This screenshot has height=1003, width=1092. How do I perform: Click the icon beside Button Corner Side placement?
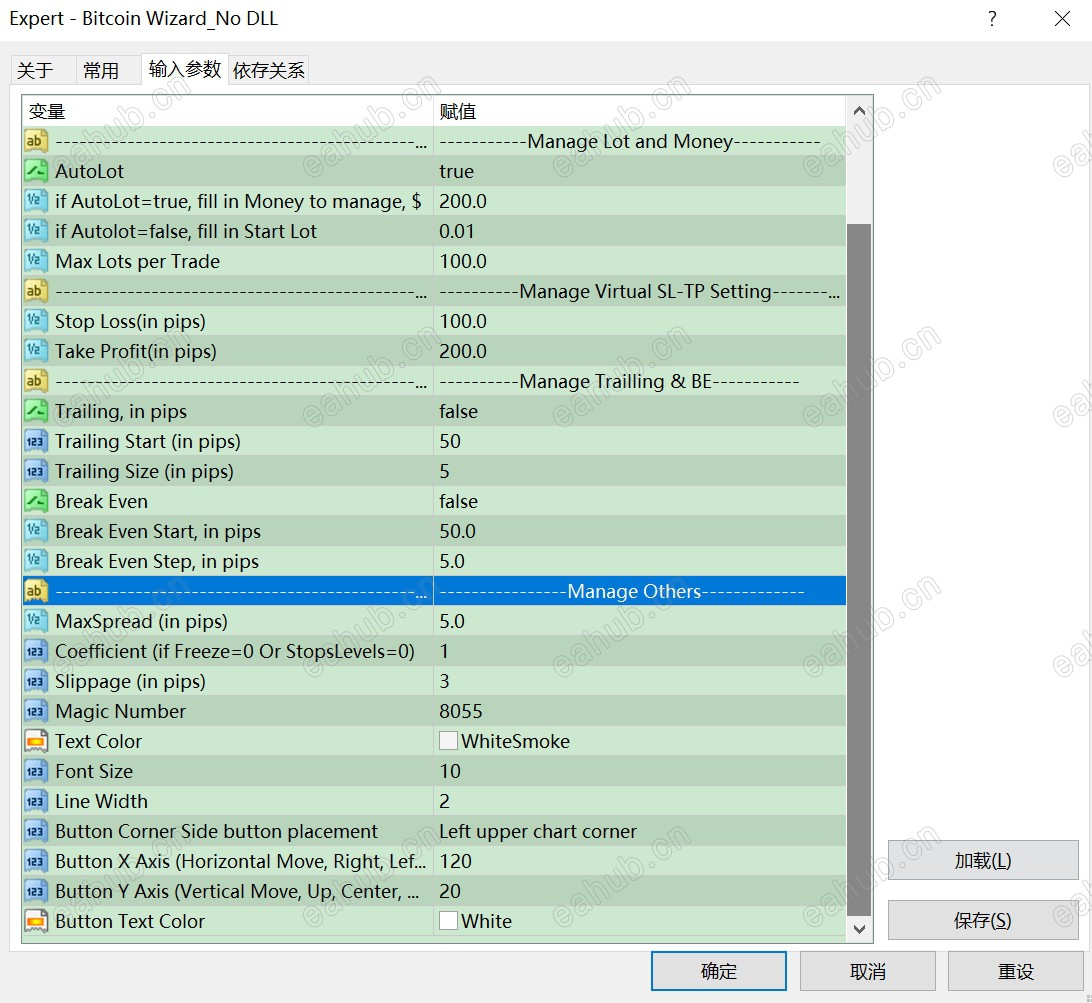pos(36,830)
